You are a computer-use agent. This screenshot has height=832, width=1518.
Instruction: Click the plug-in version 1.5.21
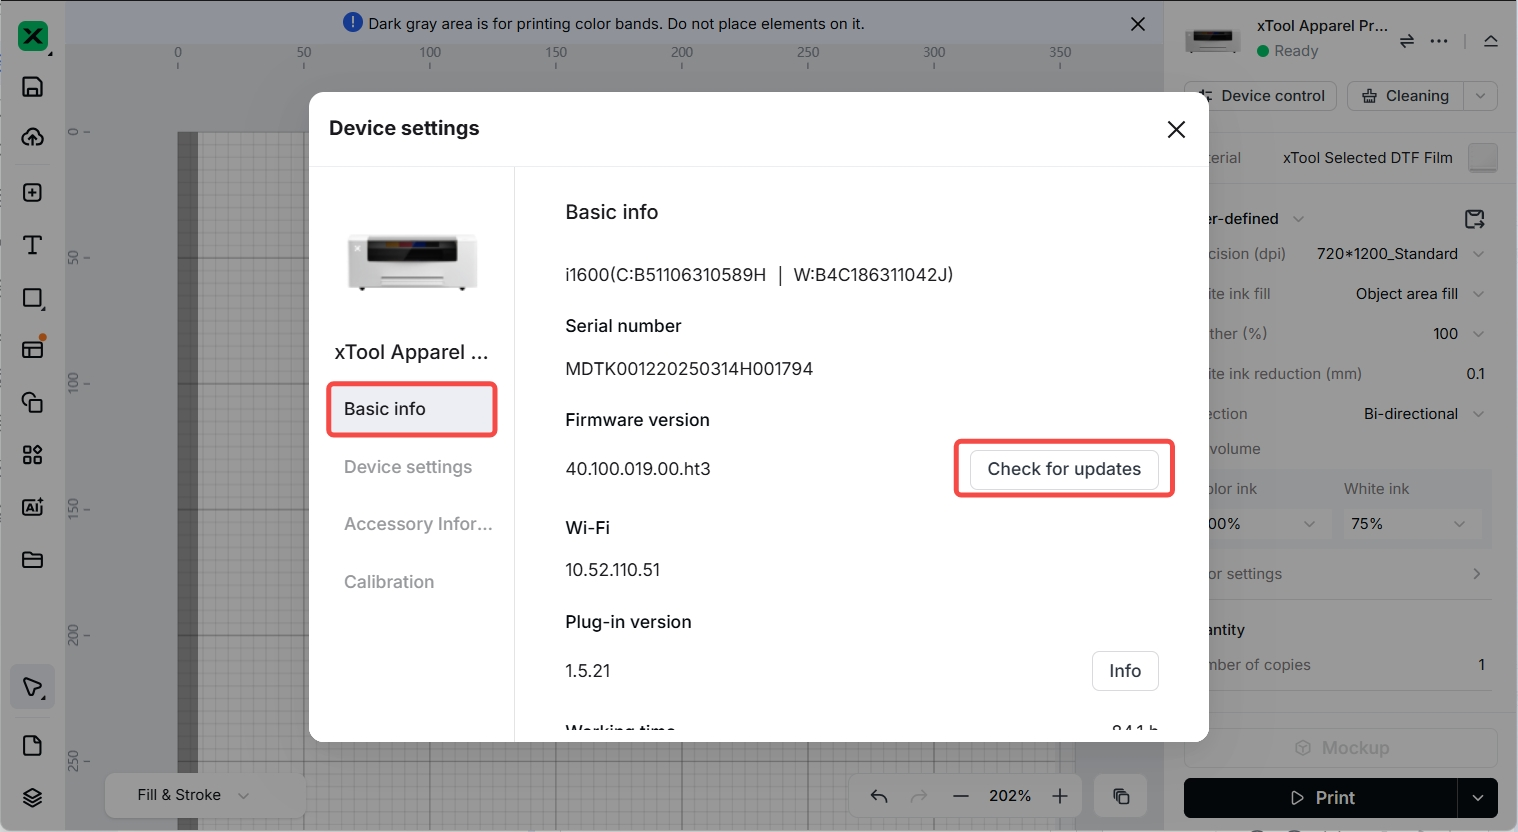coord(588,671)
